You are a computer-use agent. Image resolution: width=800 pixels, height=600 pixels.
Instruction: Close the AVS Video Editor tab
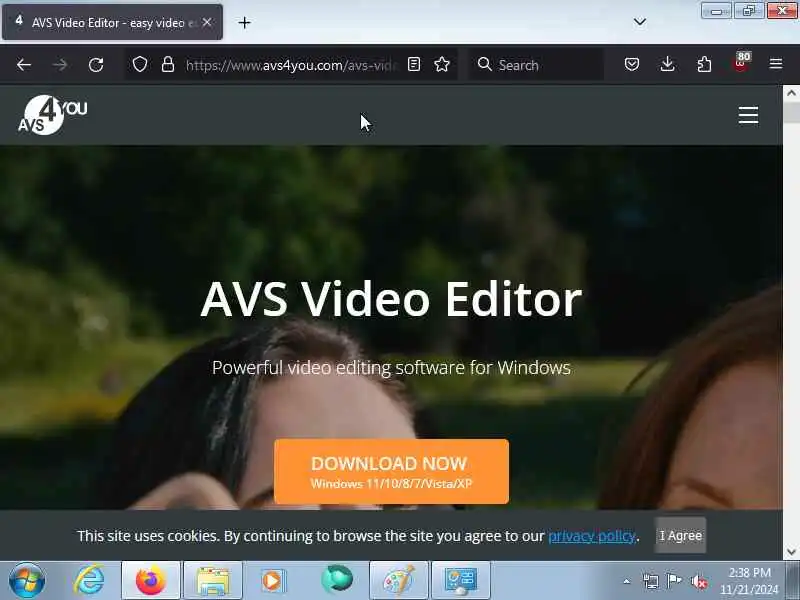click(x=207, y=22)
